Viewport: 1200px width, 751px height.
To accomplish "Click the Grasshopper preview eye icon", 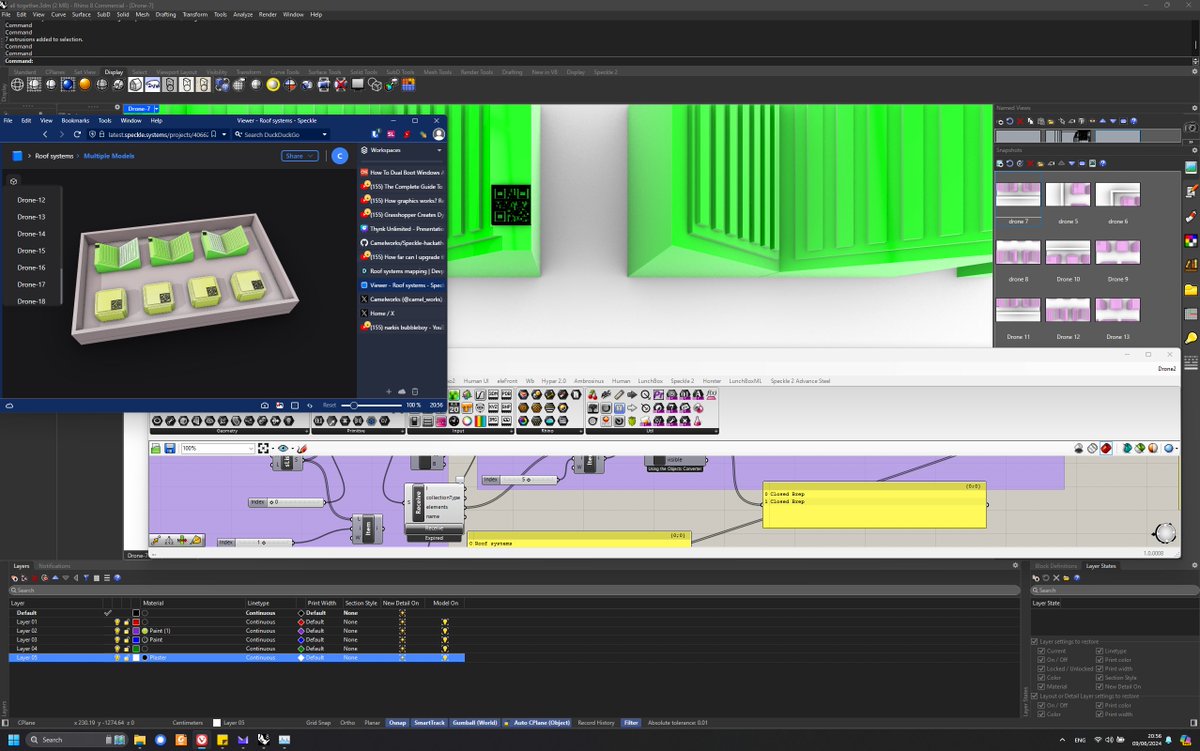I will [x=283, y=449].
